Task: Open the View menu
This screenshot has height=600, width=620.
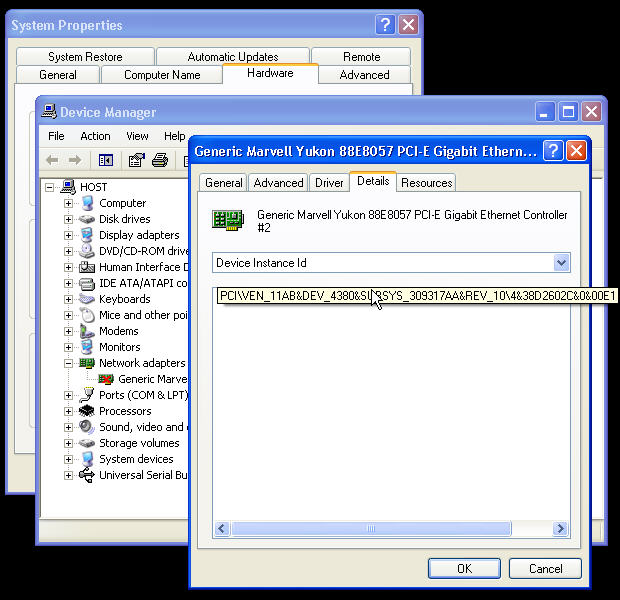Action: (x=137, y=136)
